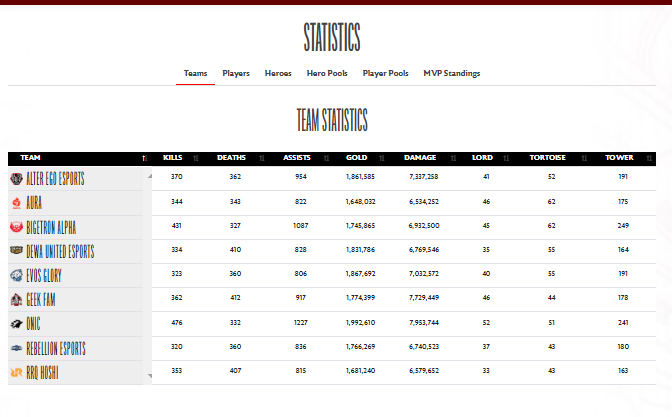Click Bigetron Alpha's assists value 1087
Image resolution: width=672 pixels, height=417 pixels.
pos(300,226)
